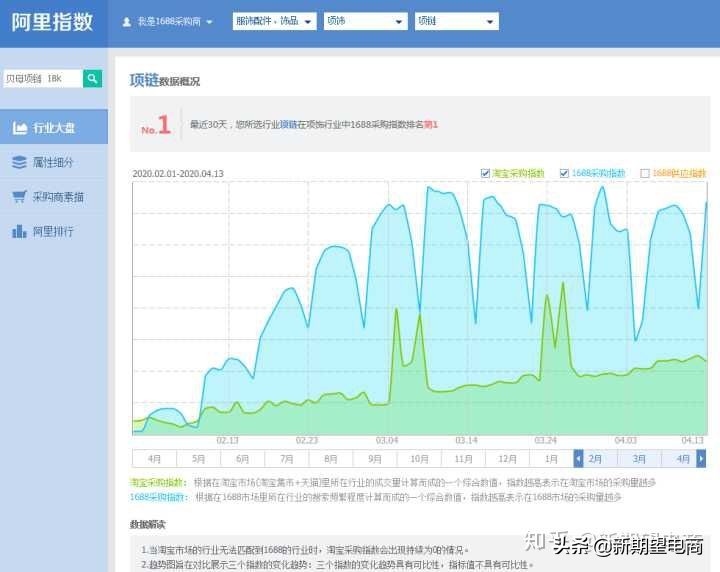Select 11月 on month timeline
Screen dimensions: 720x572
coord(463,459)
